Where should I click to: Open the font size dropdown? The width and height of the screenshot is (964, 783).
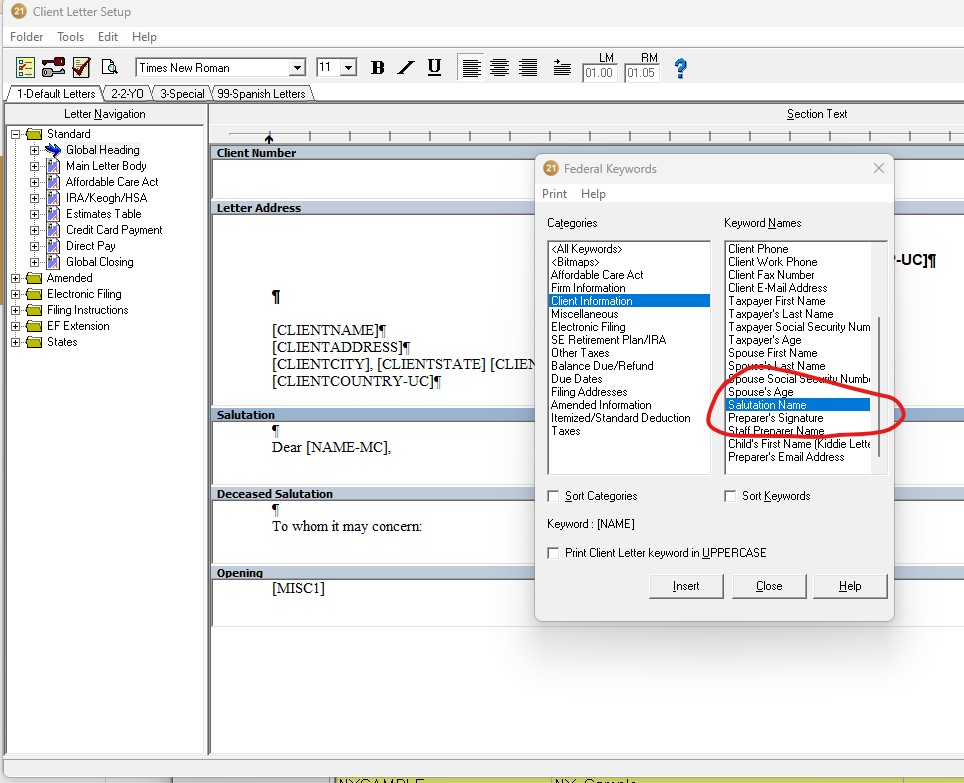(x=349, y=67)
